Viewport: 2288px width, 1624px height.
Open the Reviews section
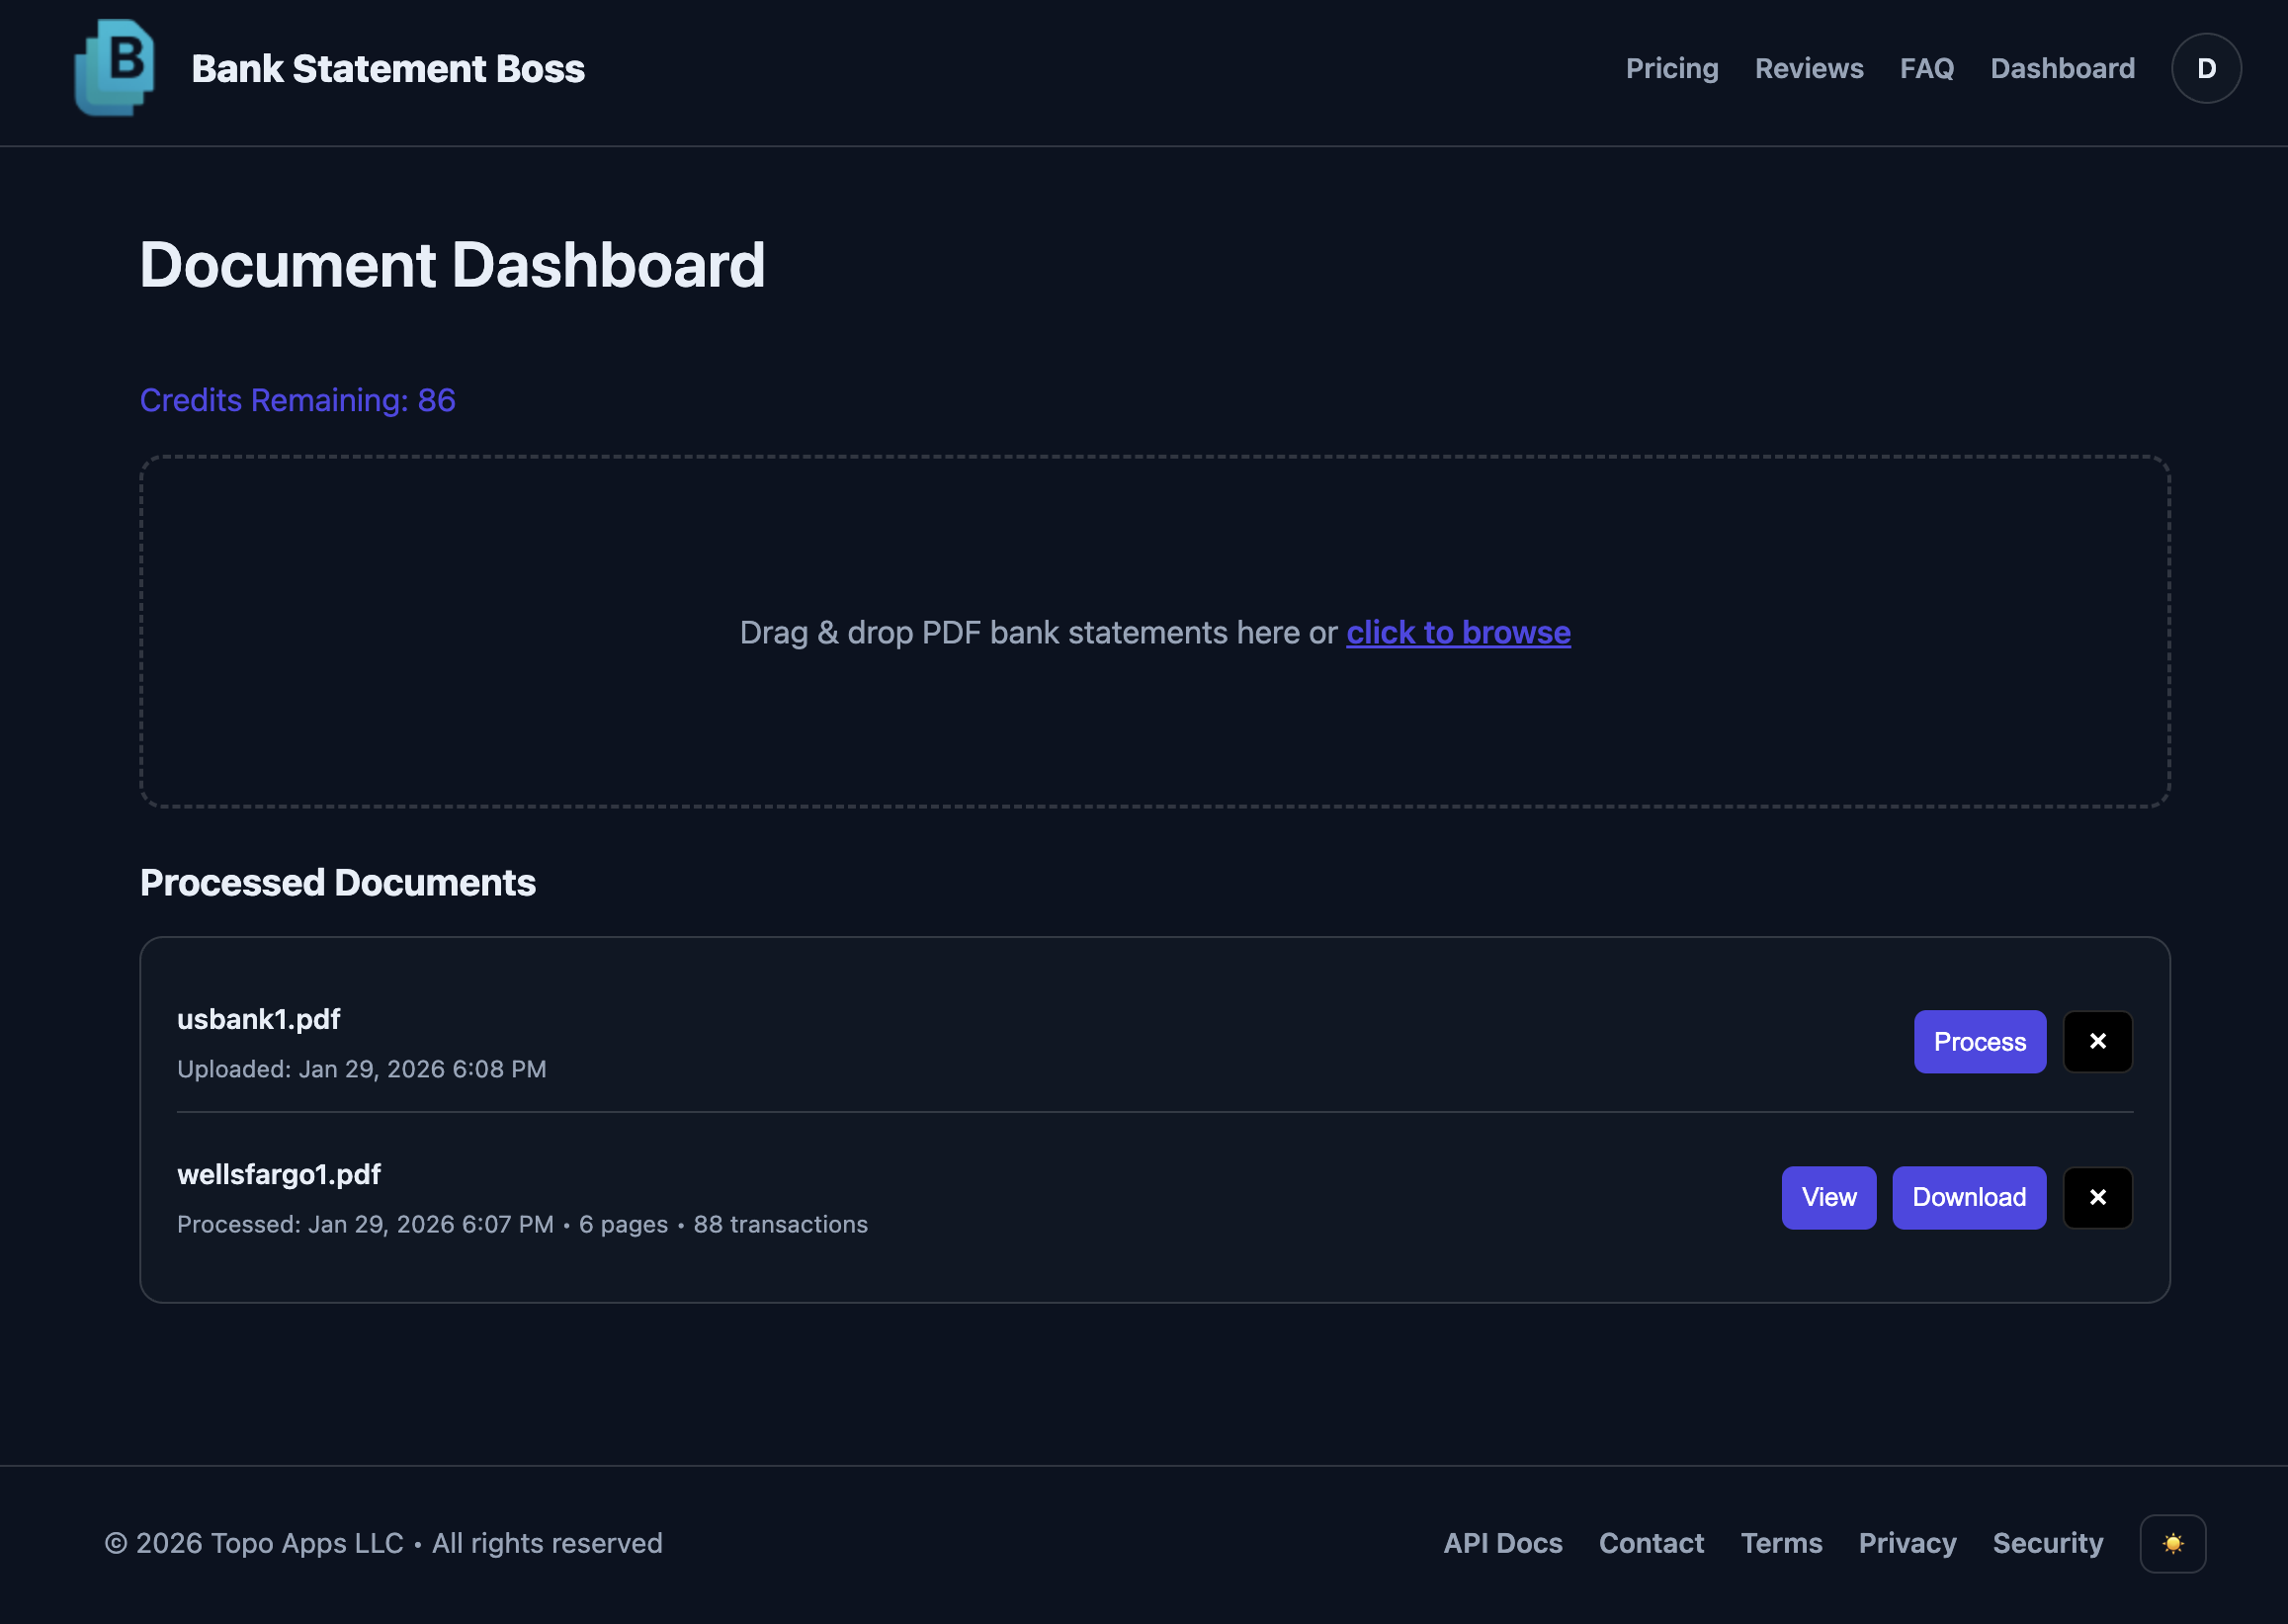coord(1809,68)
